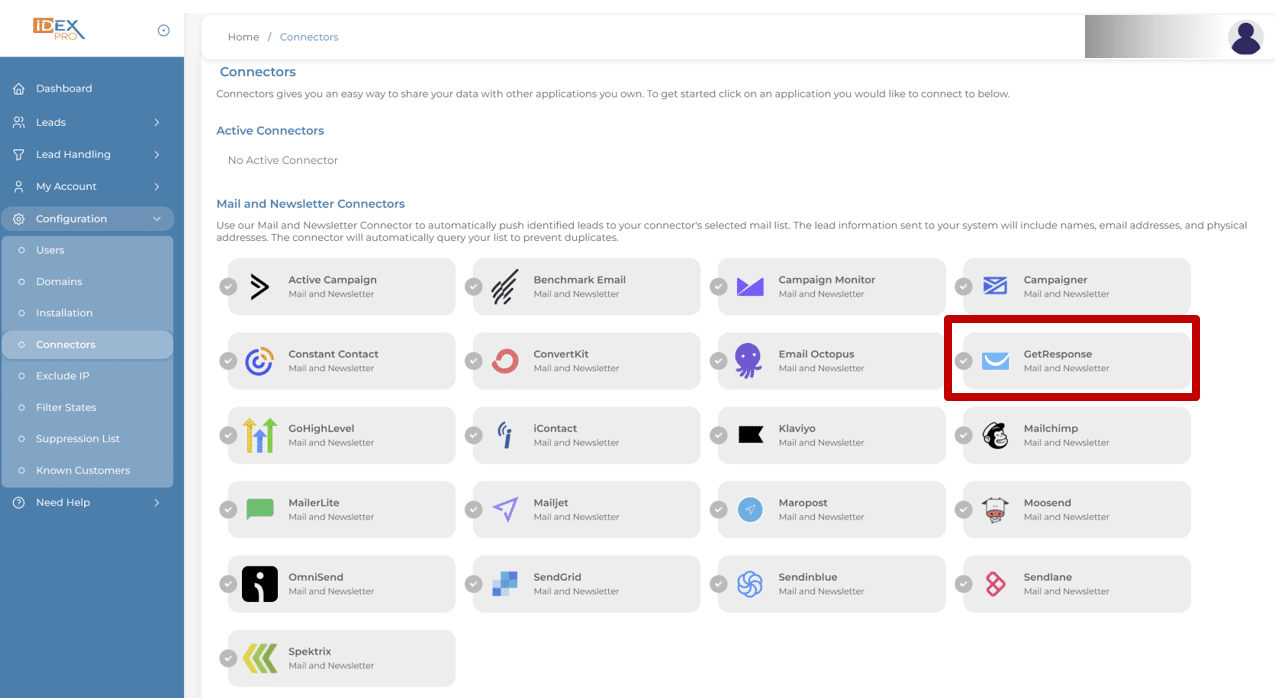The image size is (1286, 698).
Task: Collapse the sidebar with the circle icon
Action: point(164,31)
